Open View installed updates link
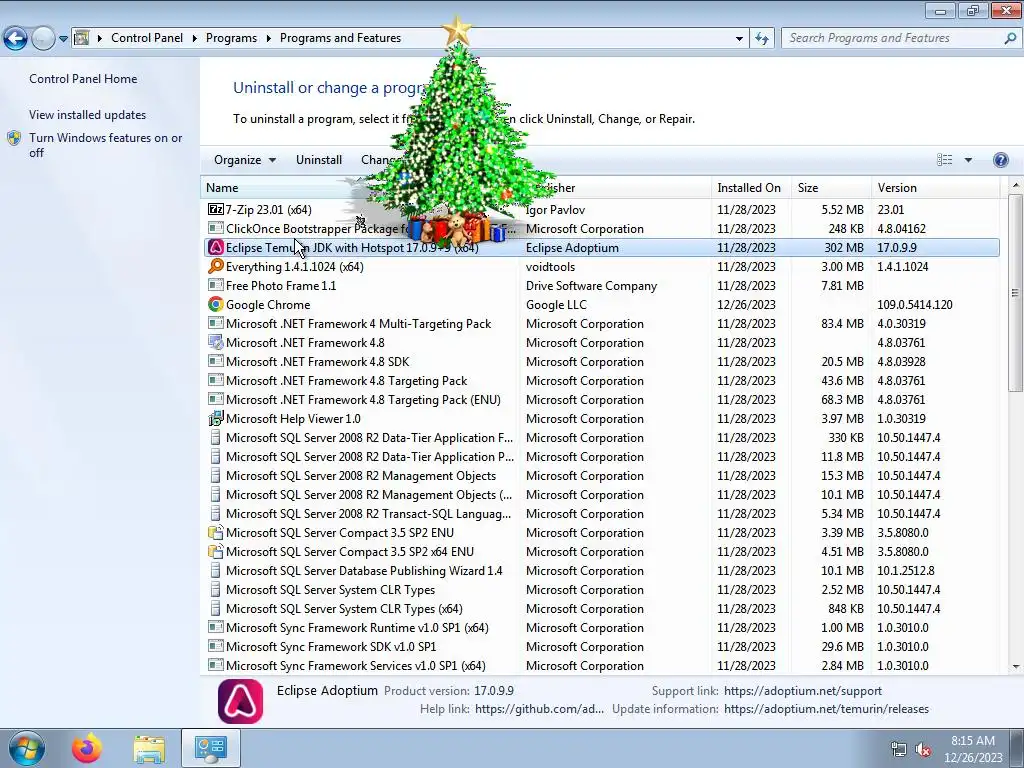Image resolution: width=1024 pixels, height=768 pixels. [x=88, y=115]
